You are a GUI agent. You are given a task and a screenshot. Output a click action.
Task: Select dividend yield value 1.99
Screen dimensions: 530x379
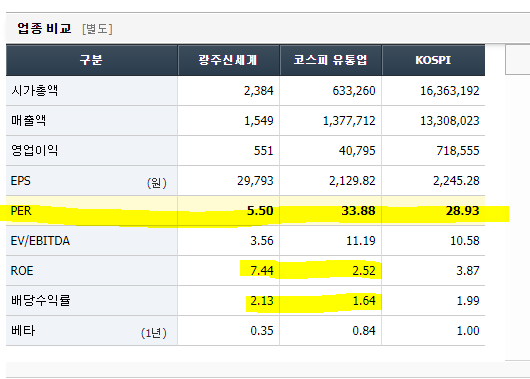click(468, 301)
